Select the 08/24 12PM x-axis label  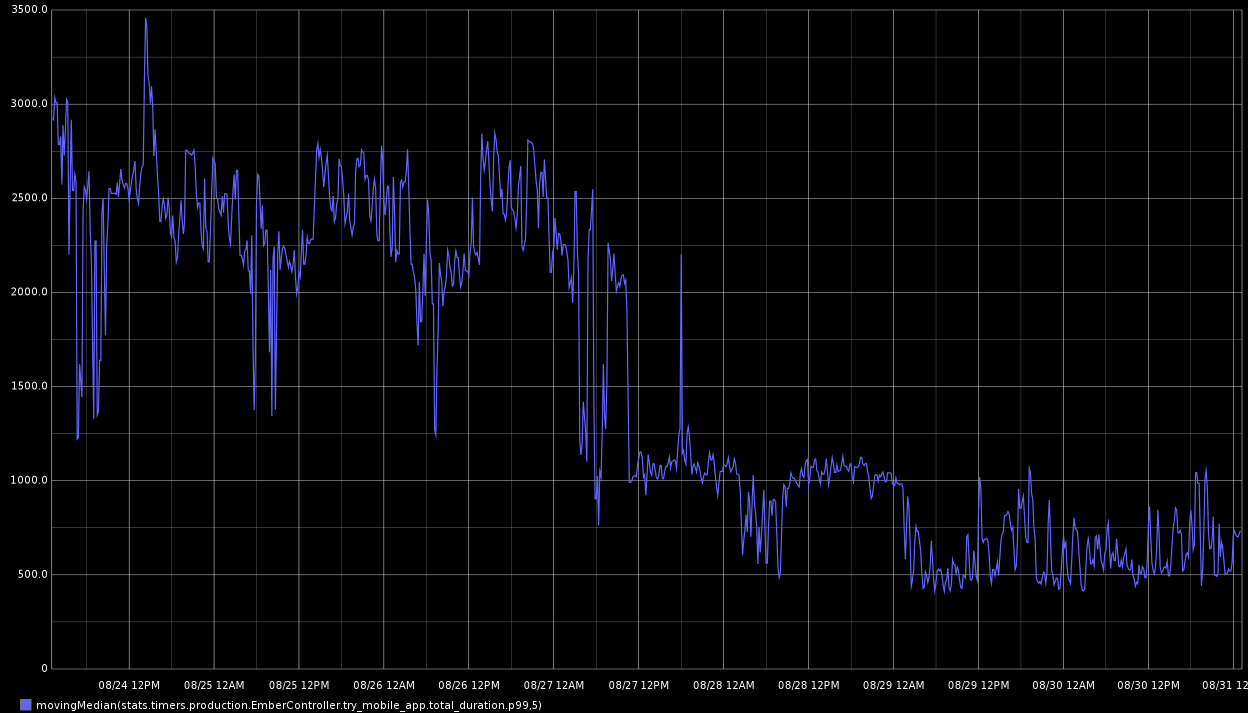point(129,685)
